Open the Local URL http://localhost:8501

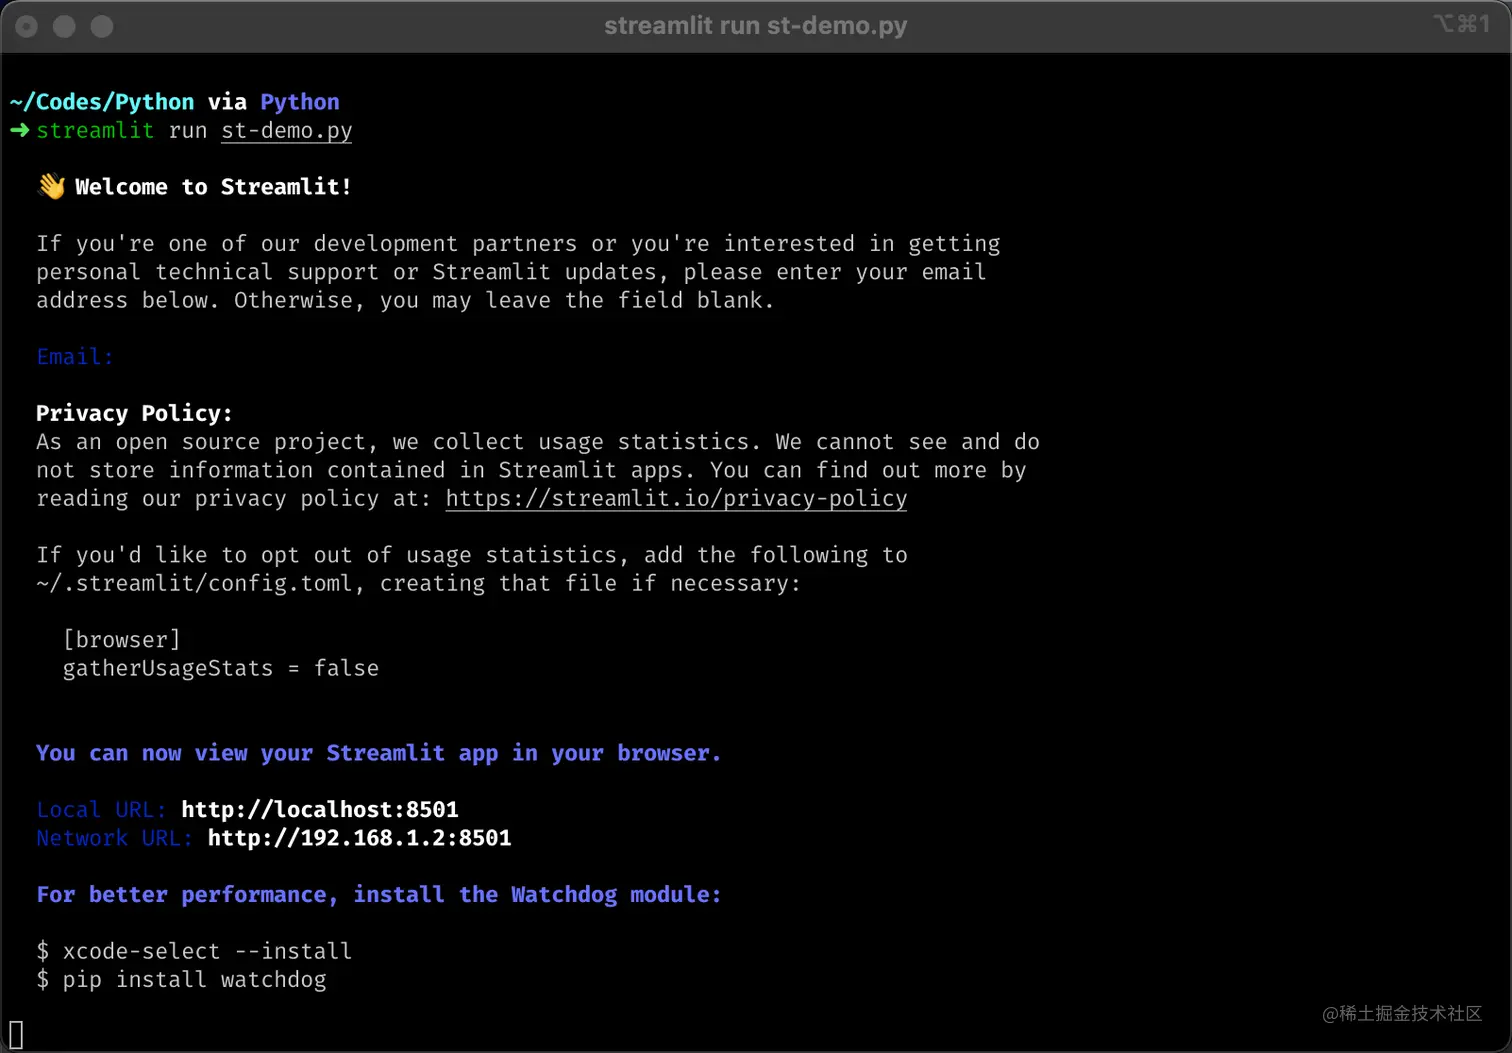coord(320,809)
